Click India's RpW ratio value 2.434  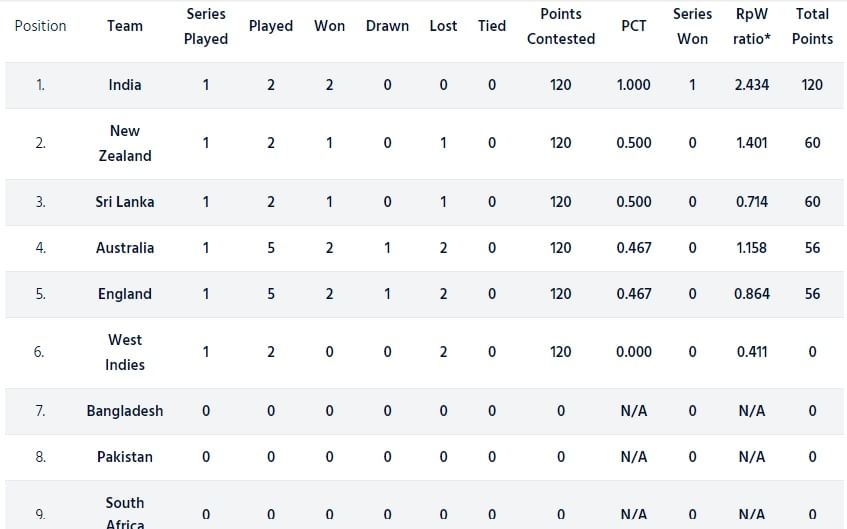pos(752,85)
